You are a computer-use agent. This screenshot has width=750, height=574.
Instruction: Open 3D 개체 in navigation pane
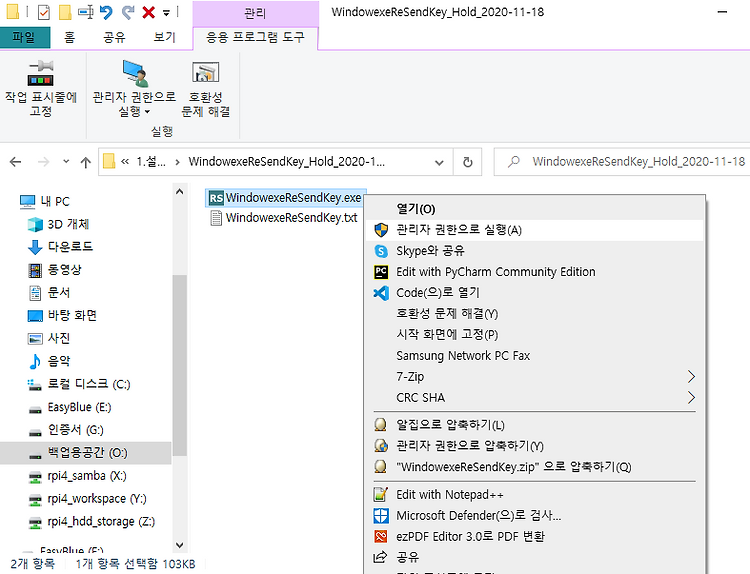point(58,224)
